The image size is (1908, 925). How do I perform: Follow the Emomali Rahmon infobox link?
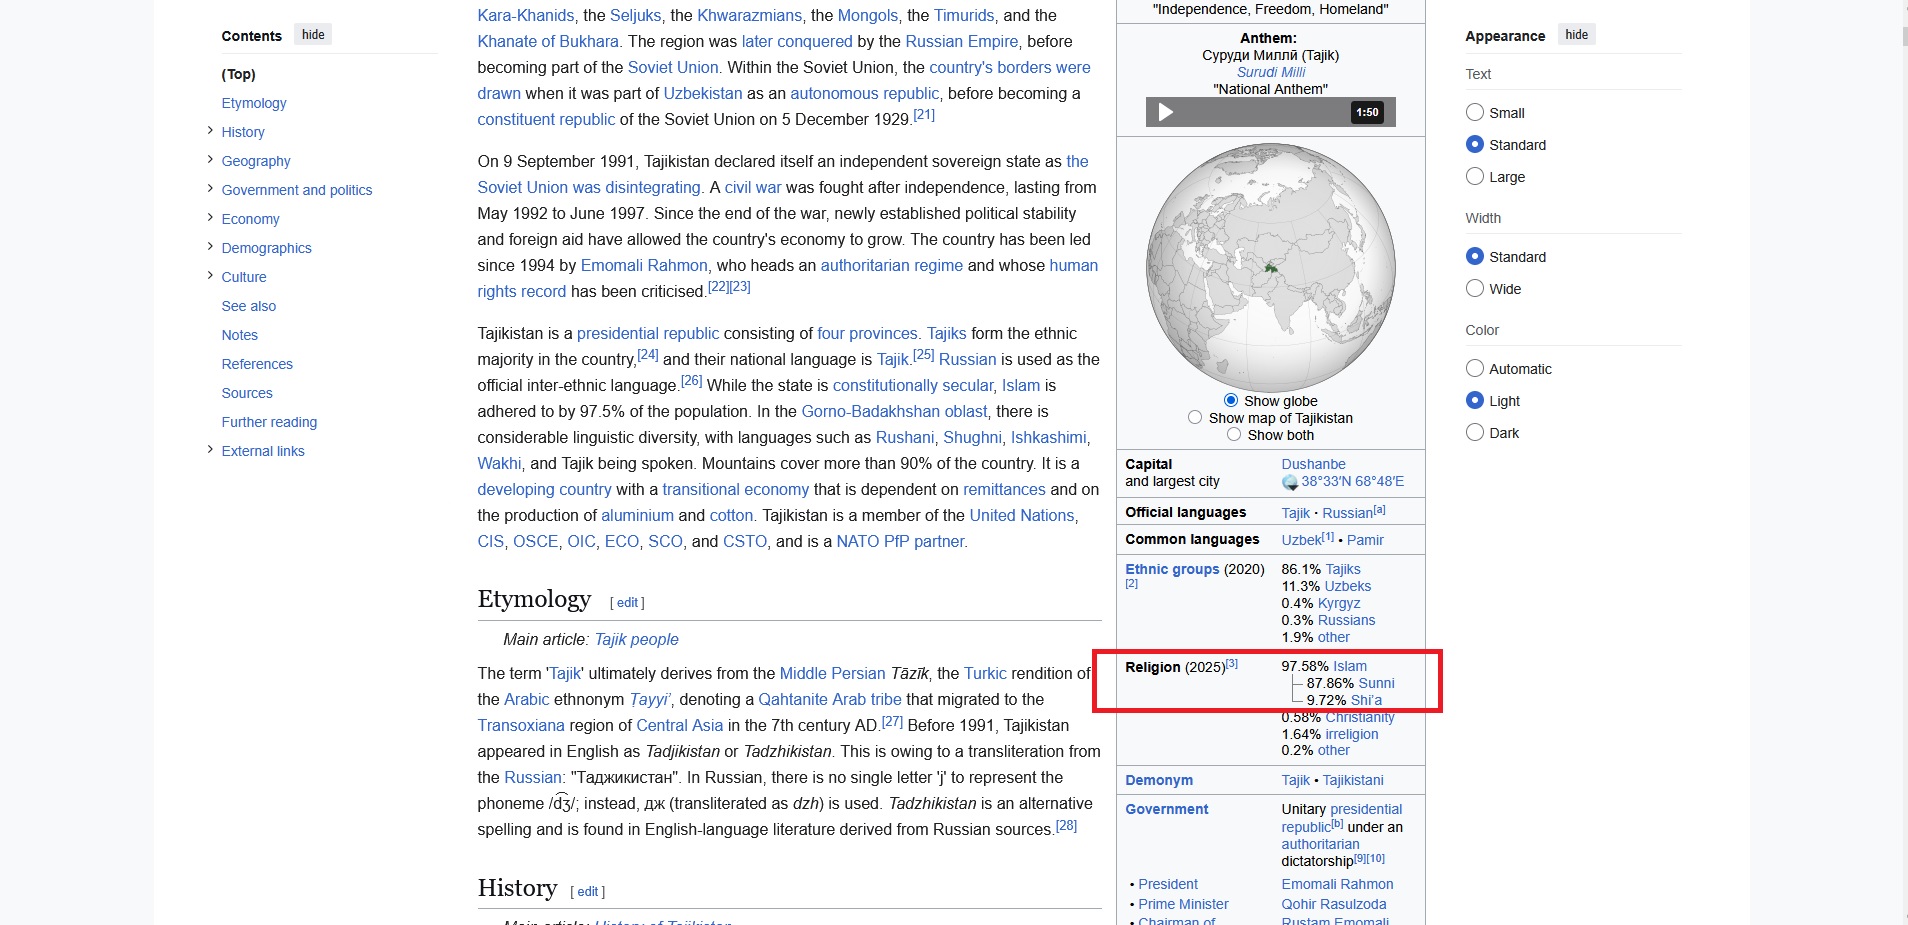click(x=1337, y=884)
